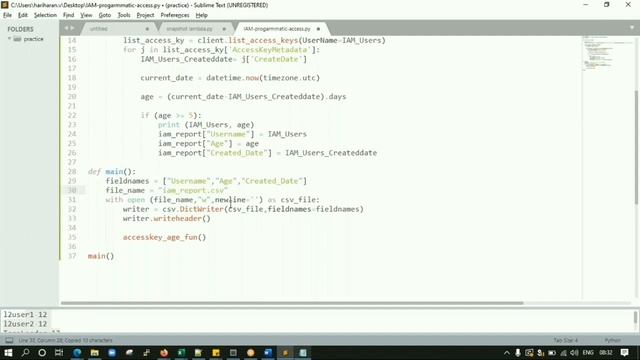This screenshot has width=640, height=360.
Task: Open the volume tray icon
Action: 574,353
